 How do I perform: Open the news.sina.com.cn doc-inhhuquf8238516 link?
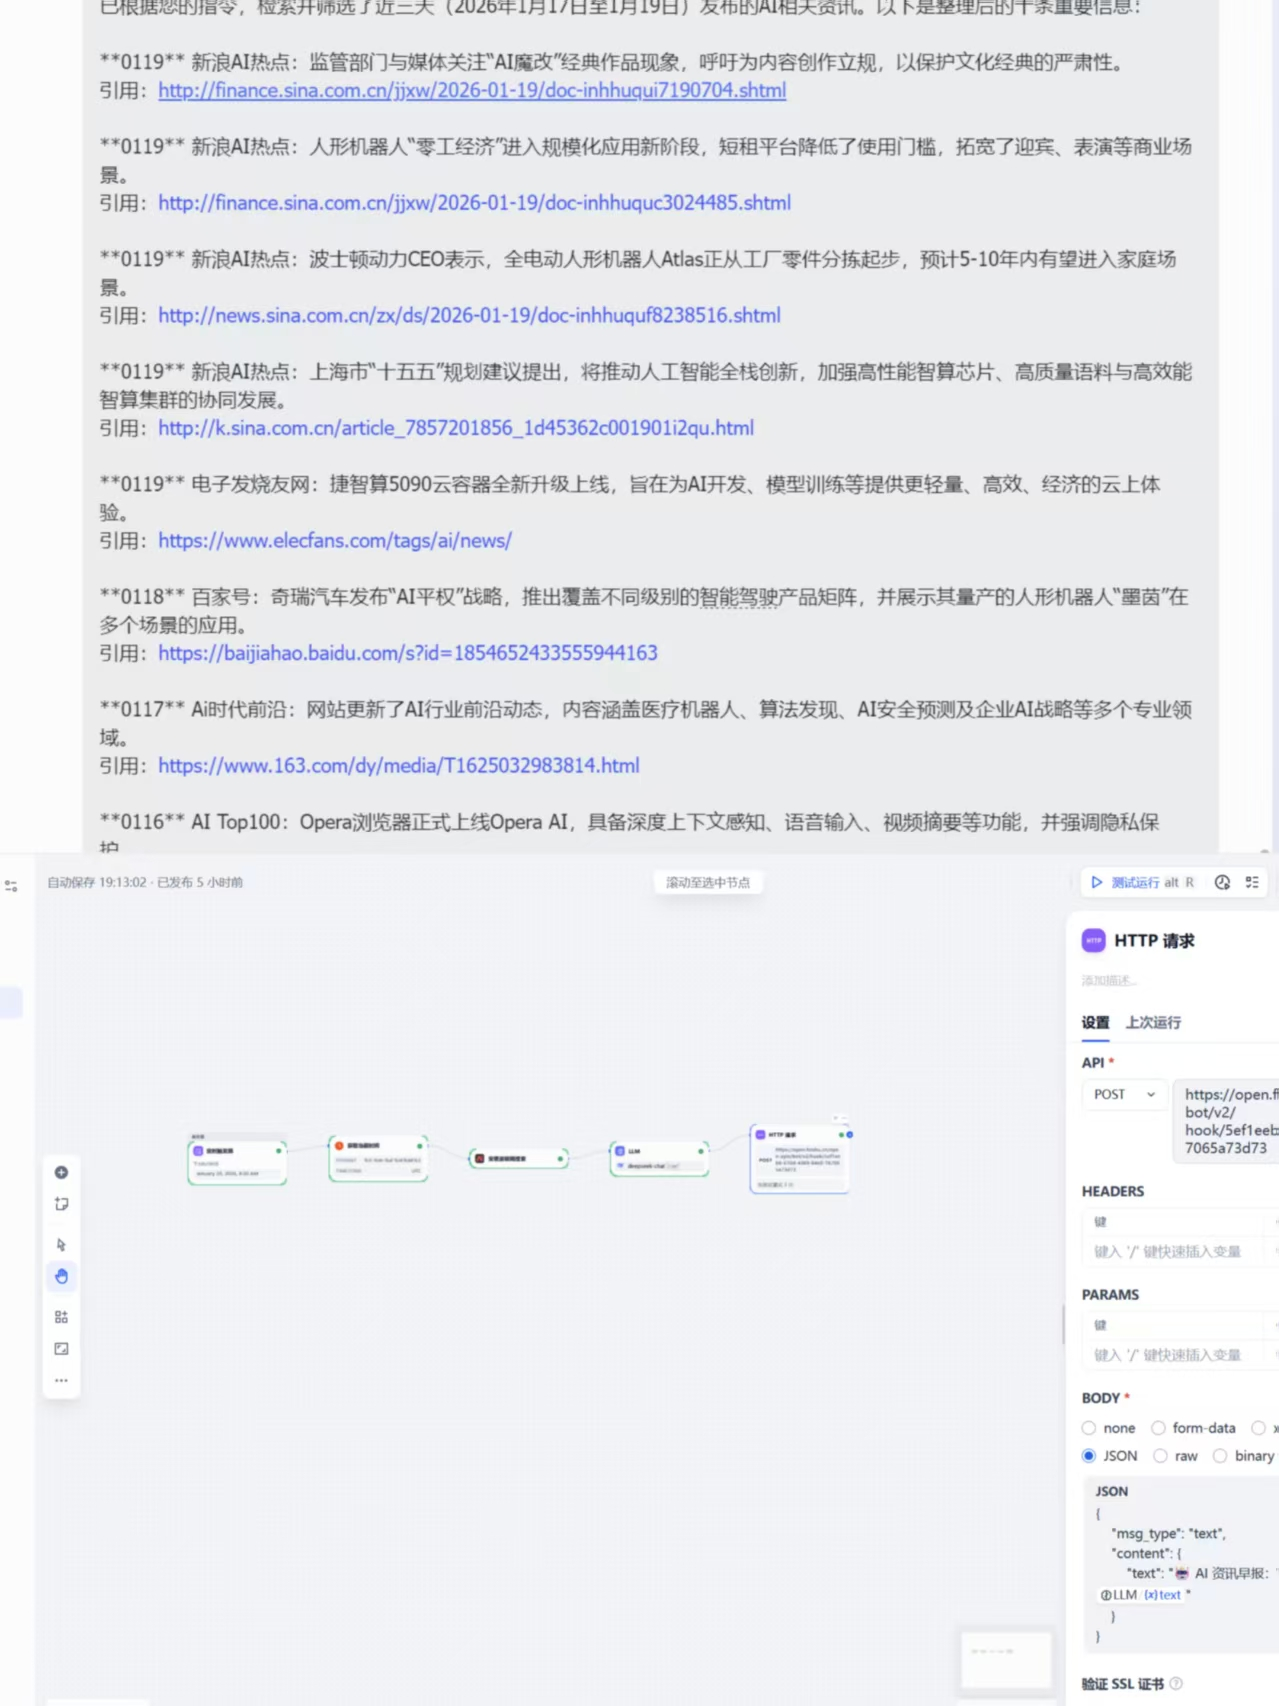pos(469,315)
